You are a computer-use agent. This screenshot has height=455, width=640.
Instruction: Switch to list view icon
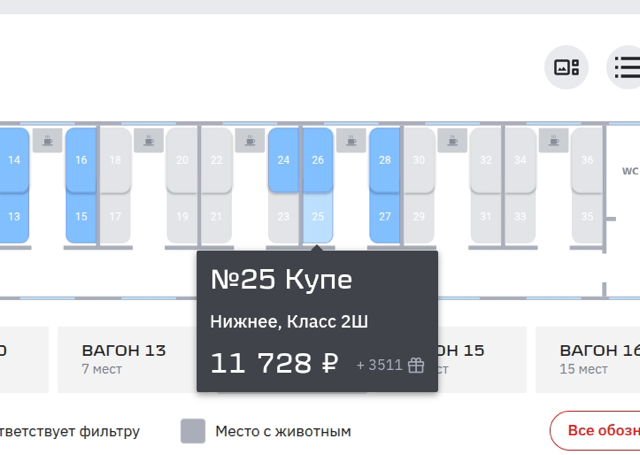627,67
